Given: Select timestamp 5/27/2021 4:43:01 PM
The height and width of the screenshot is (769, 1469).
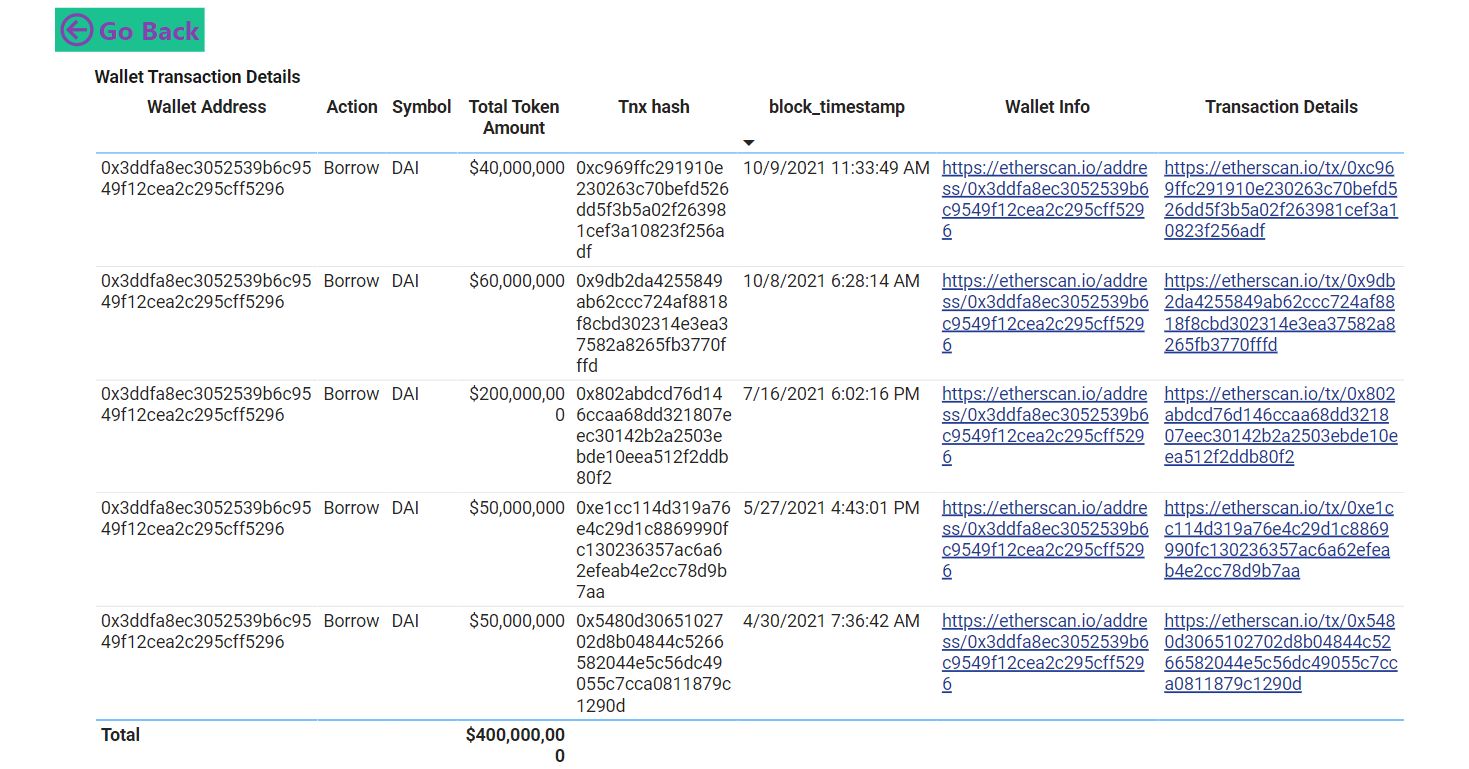Looking at the screenshot, I should [831, 508].
